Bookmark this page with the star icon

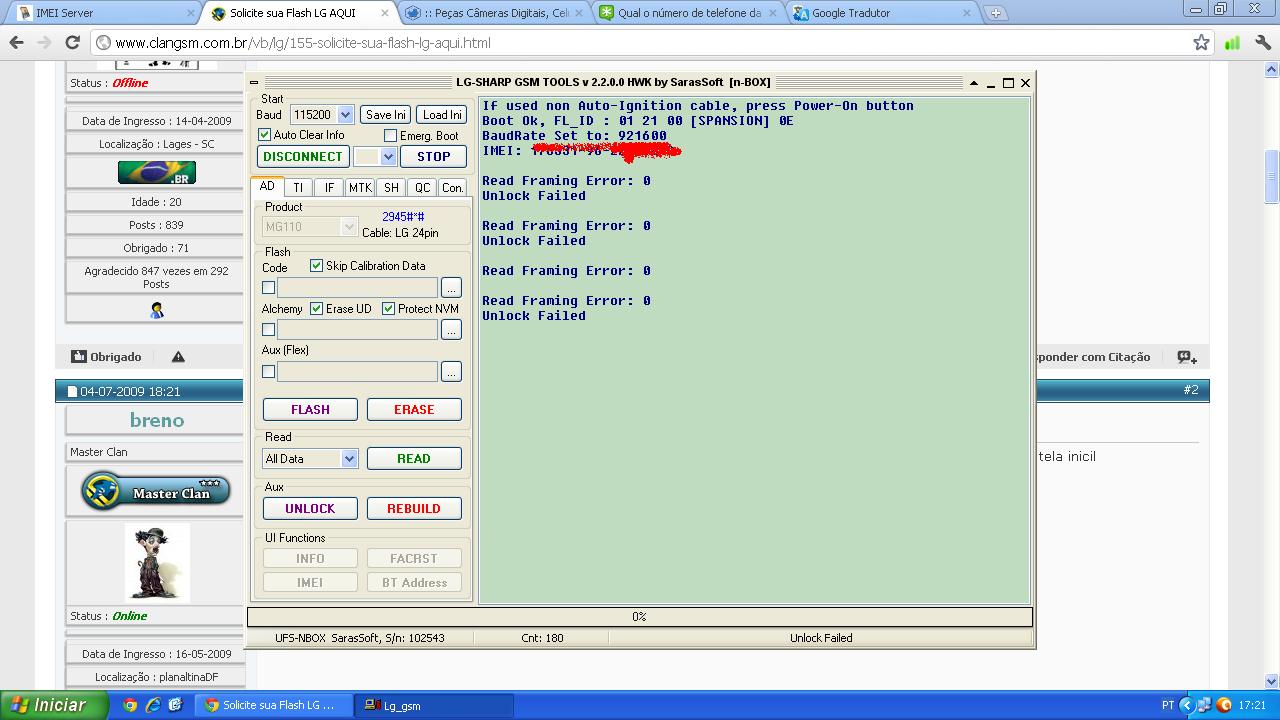[1201, 43]
